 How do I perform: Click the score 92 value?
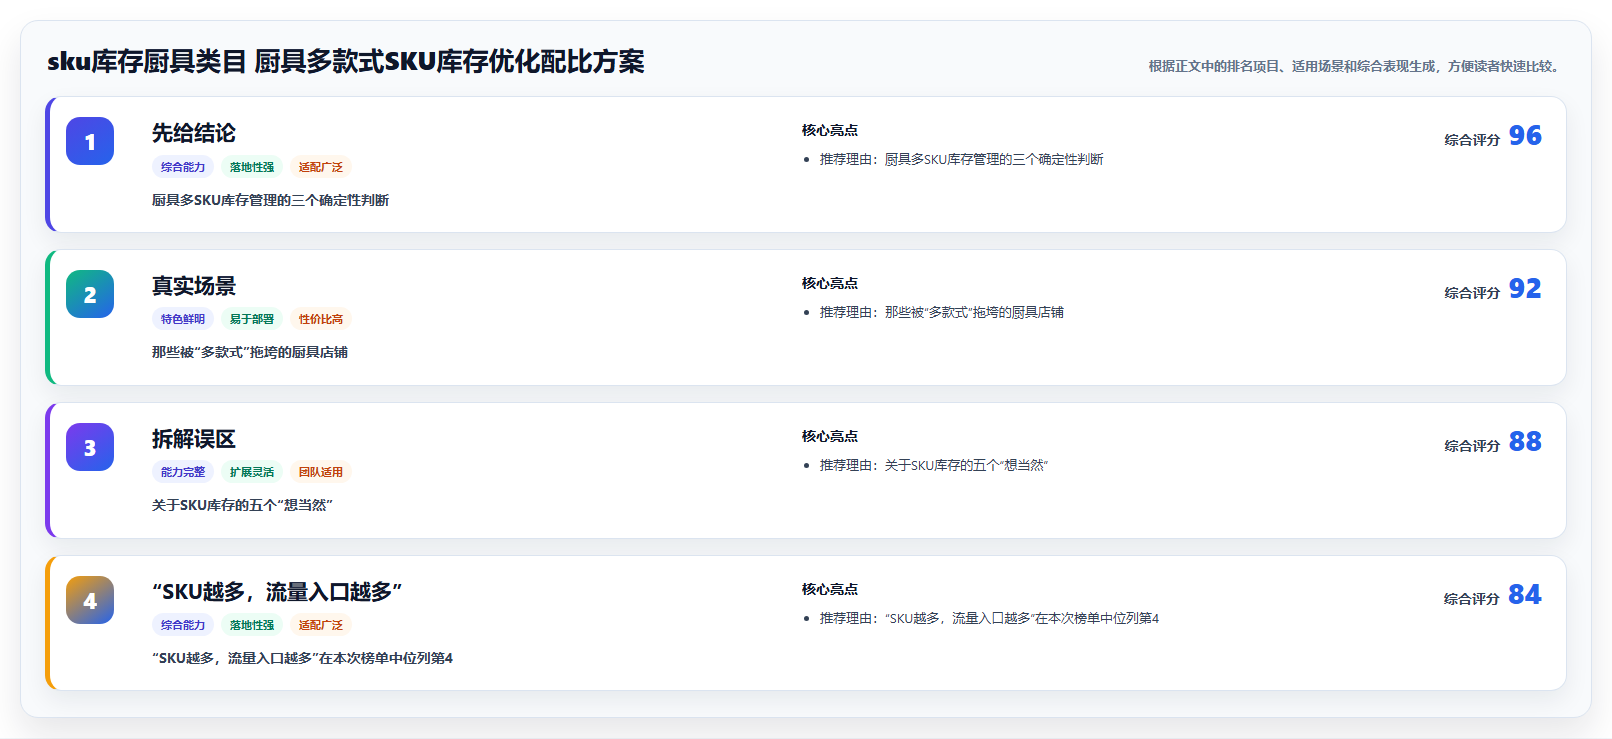click(x=1525, y=289)
